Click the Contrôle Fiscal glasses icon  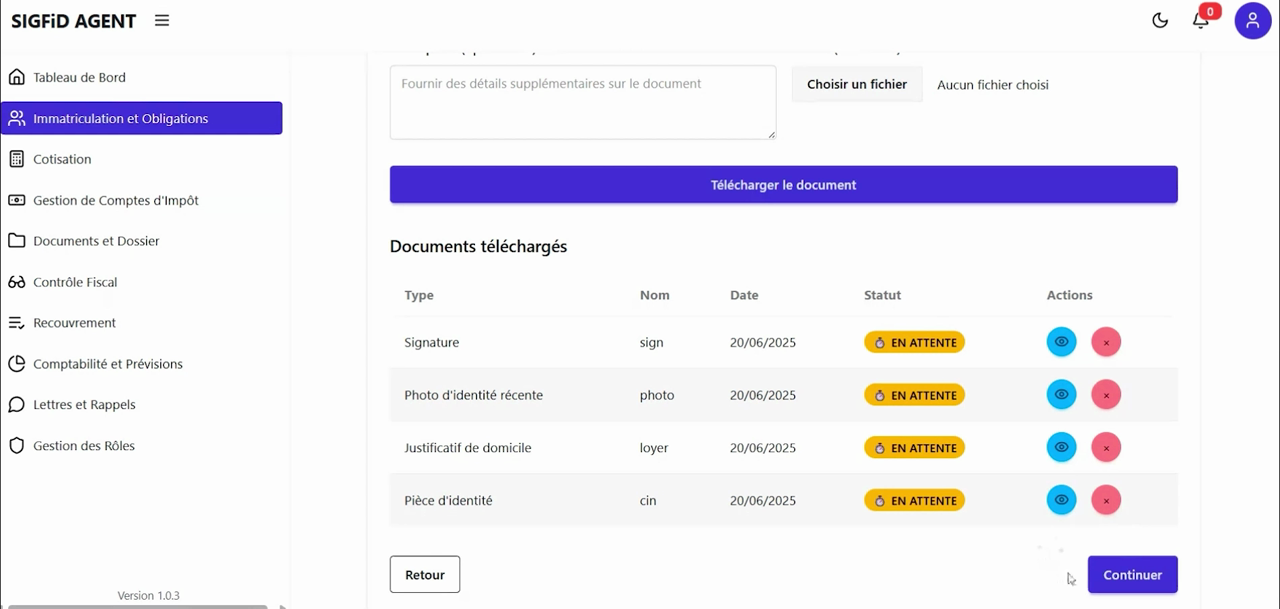(x=17, y=282)
